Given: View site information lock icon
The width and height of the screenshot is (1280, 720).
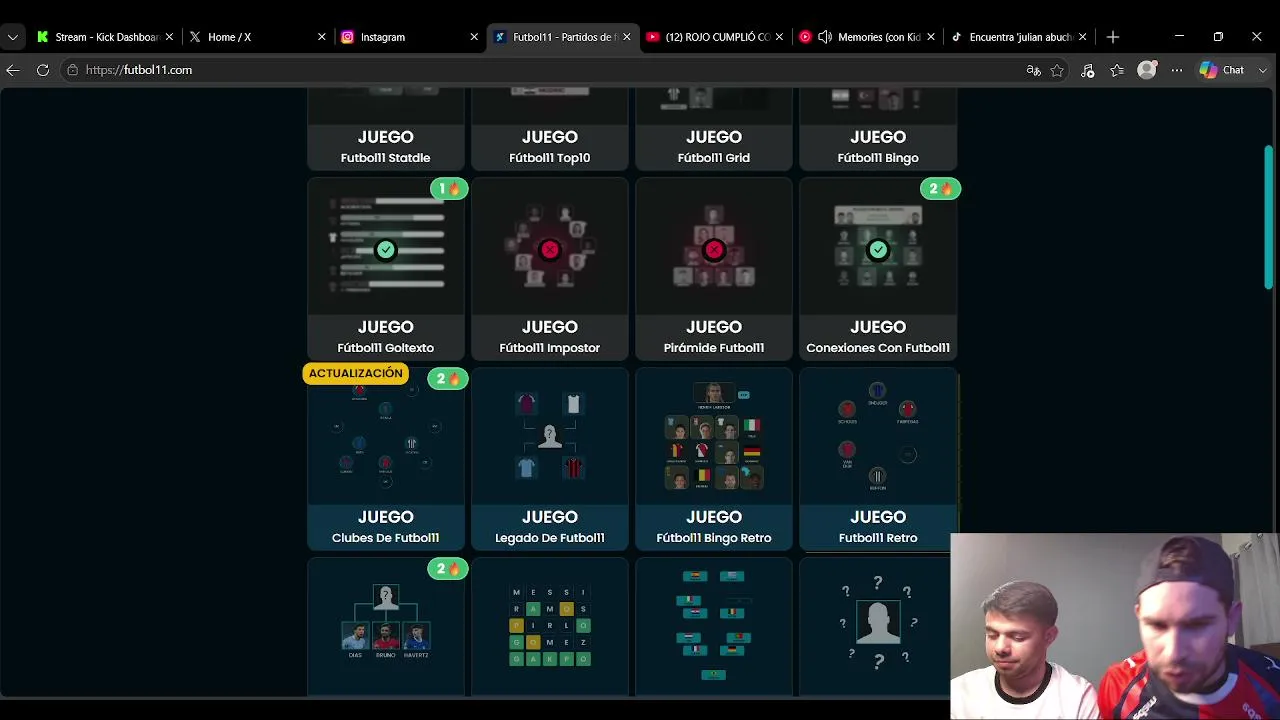Looking at the screenshot, I should pyautogui.click(x=72, y=70).
